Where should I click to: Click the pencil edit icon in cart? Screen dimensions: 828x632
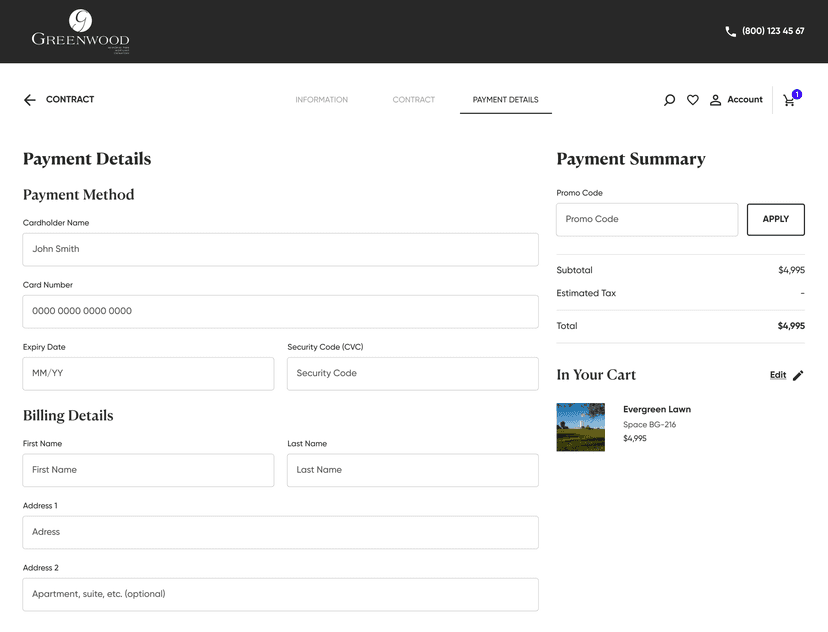[798, 376]
